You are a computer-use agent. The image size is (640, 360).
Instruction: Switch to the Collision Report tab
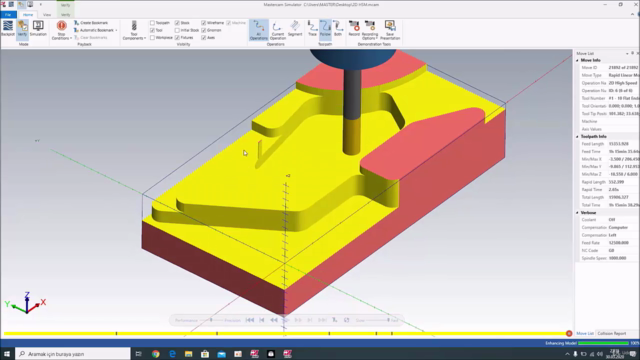(611, 333)
